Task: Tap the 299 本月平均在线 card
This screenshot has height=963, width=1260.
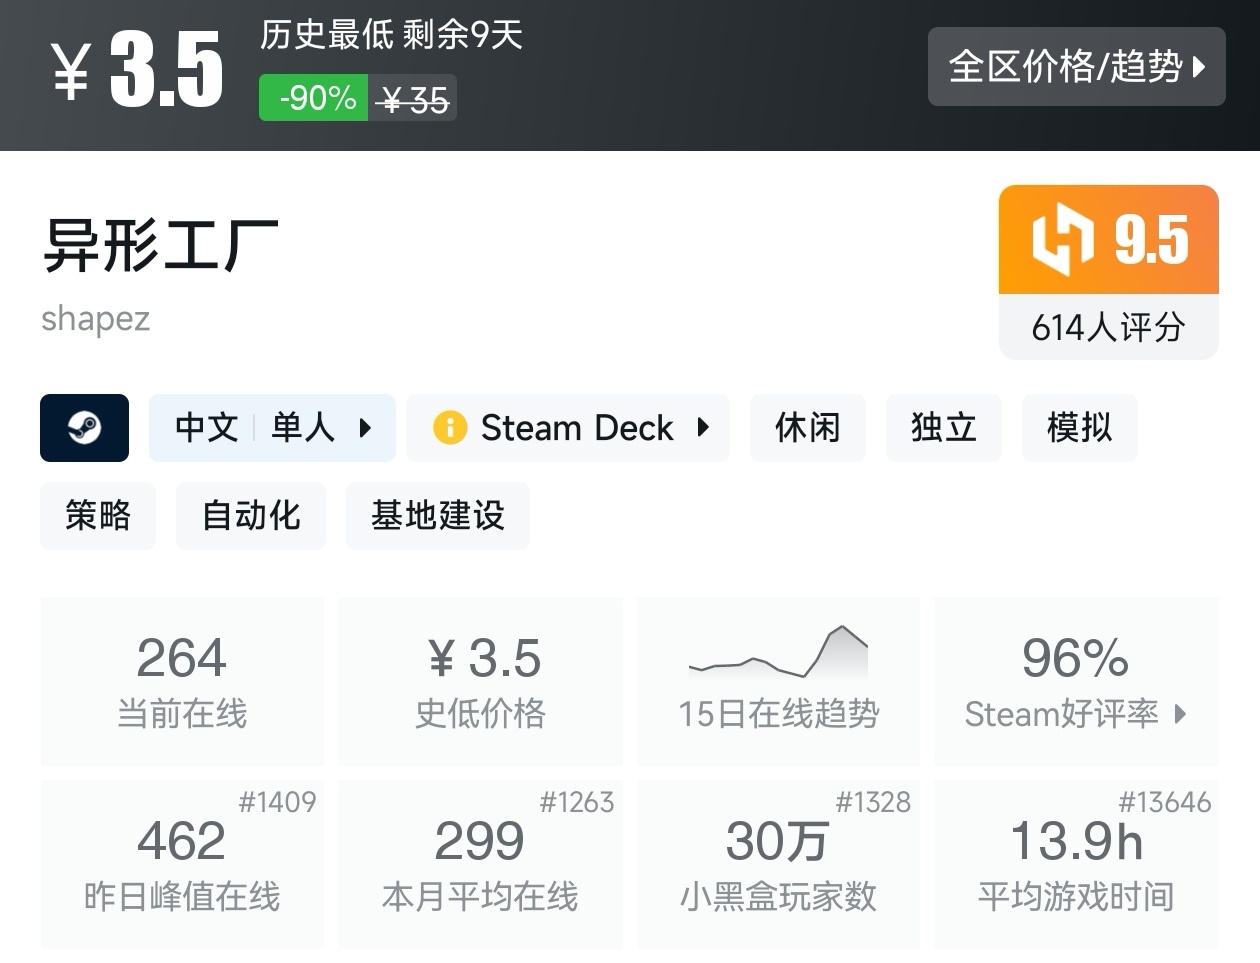Action: point(480,864)
